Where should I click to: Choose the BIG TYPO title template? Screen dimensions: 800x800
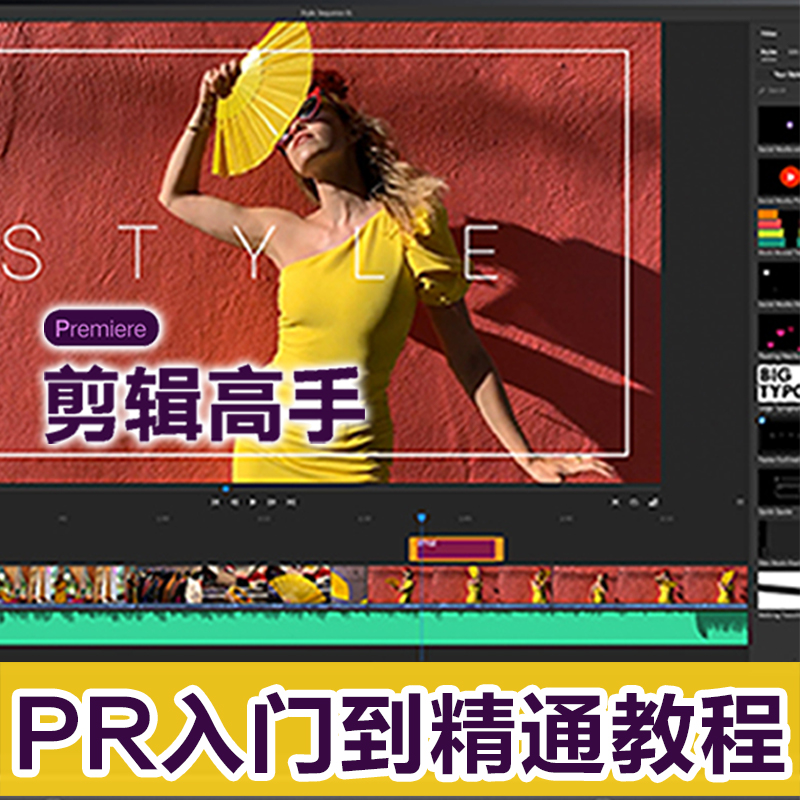click(x=779, y=384)
